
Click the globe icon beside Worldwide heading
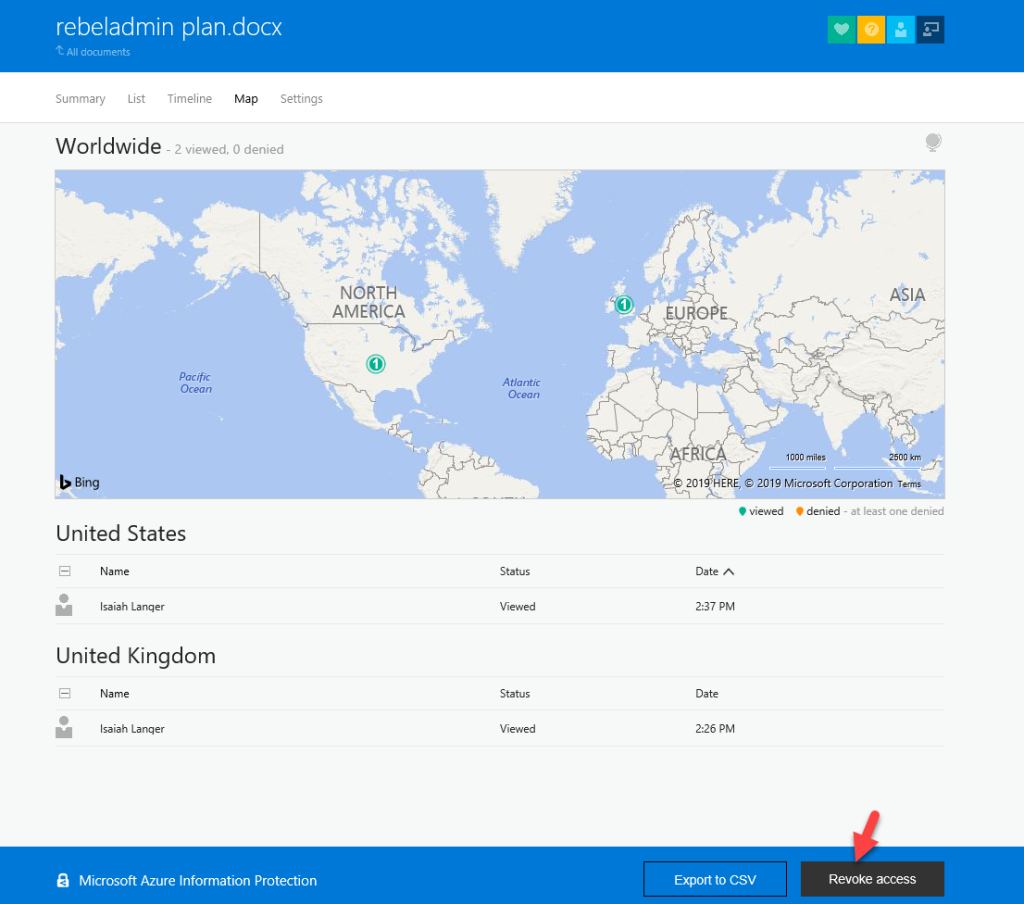pyautogui.click(x=933, y=142)
